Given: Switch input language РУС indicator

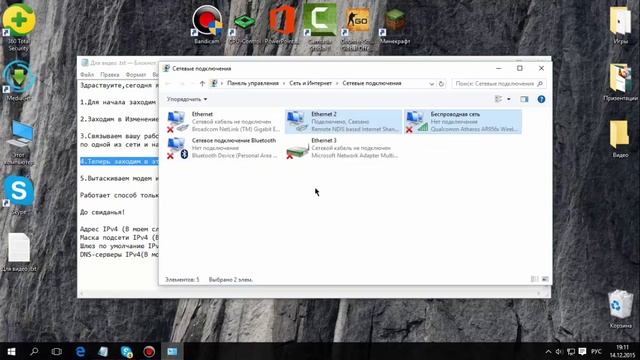Looking at the screenshot, I should click(596, 351).
